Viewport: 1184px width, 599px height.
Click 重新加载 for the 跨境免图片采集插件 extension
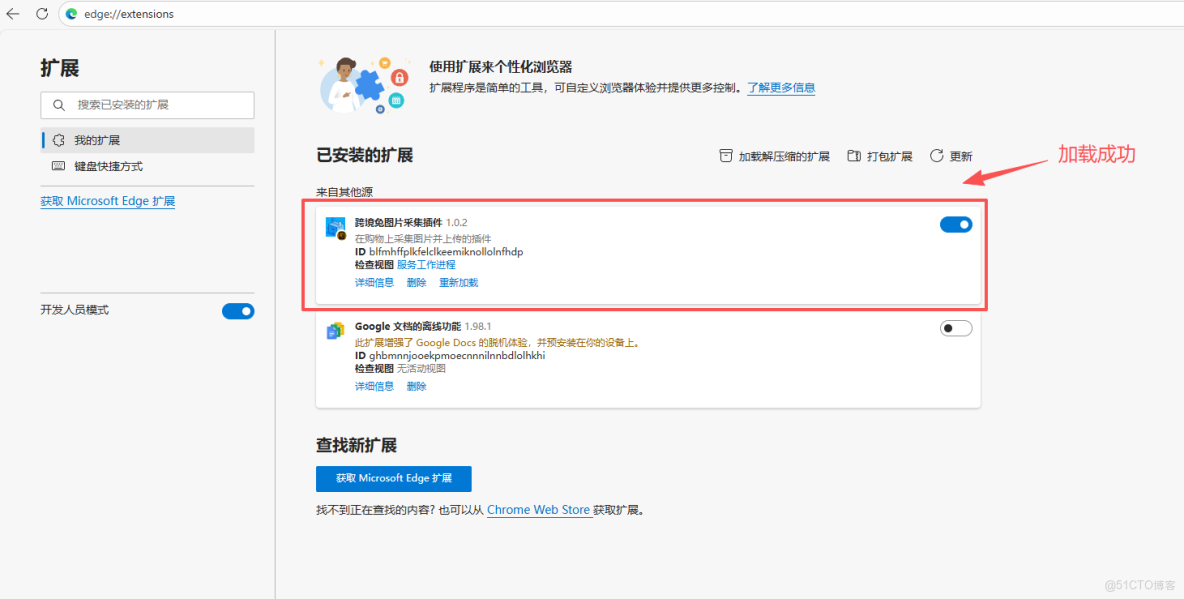click(x=458, y=282)
